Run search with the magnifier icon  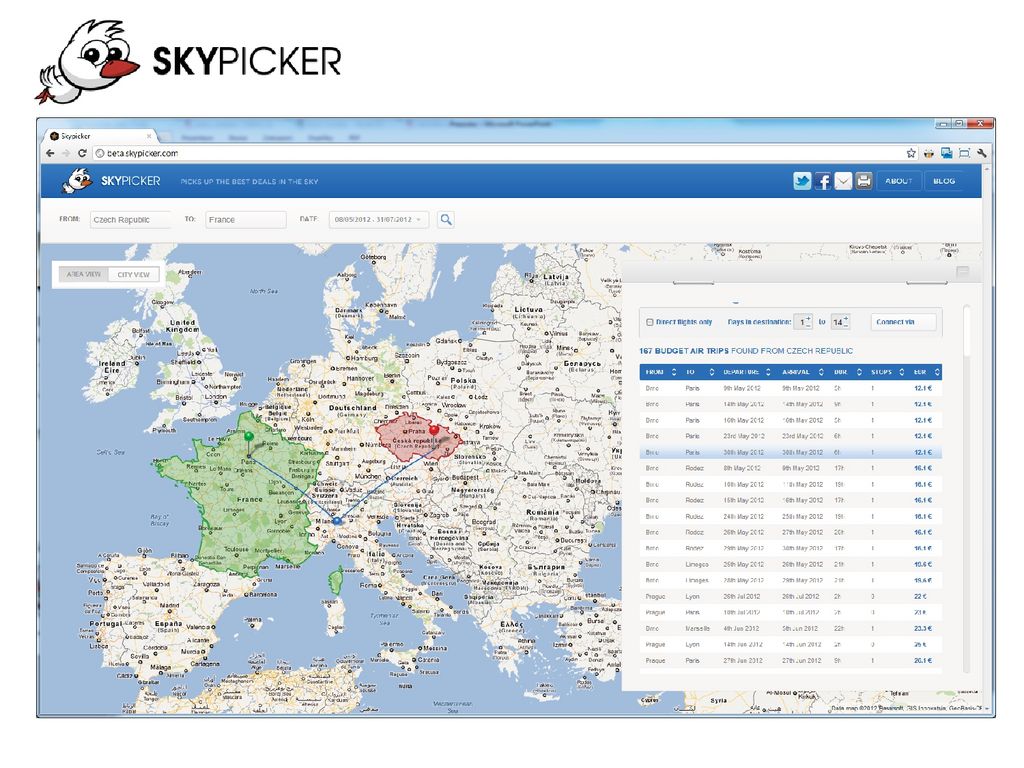(x=446, y=219)
